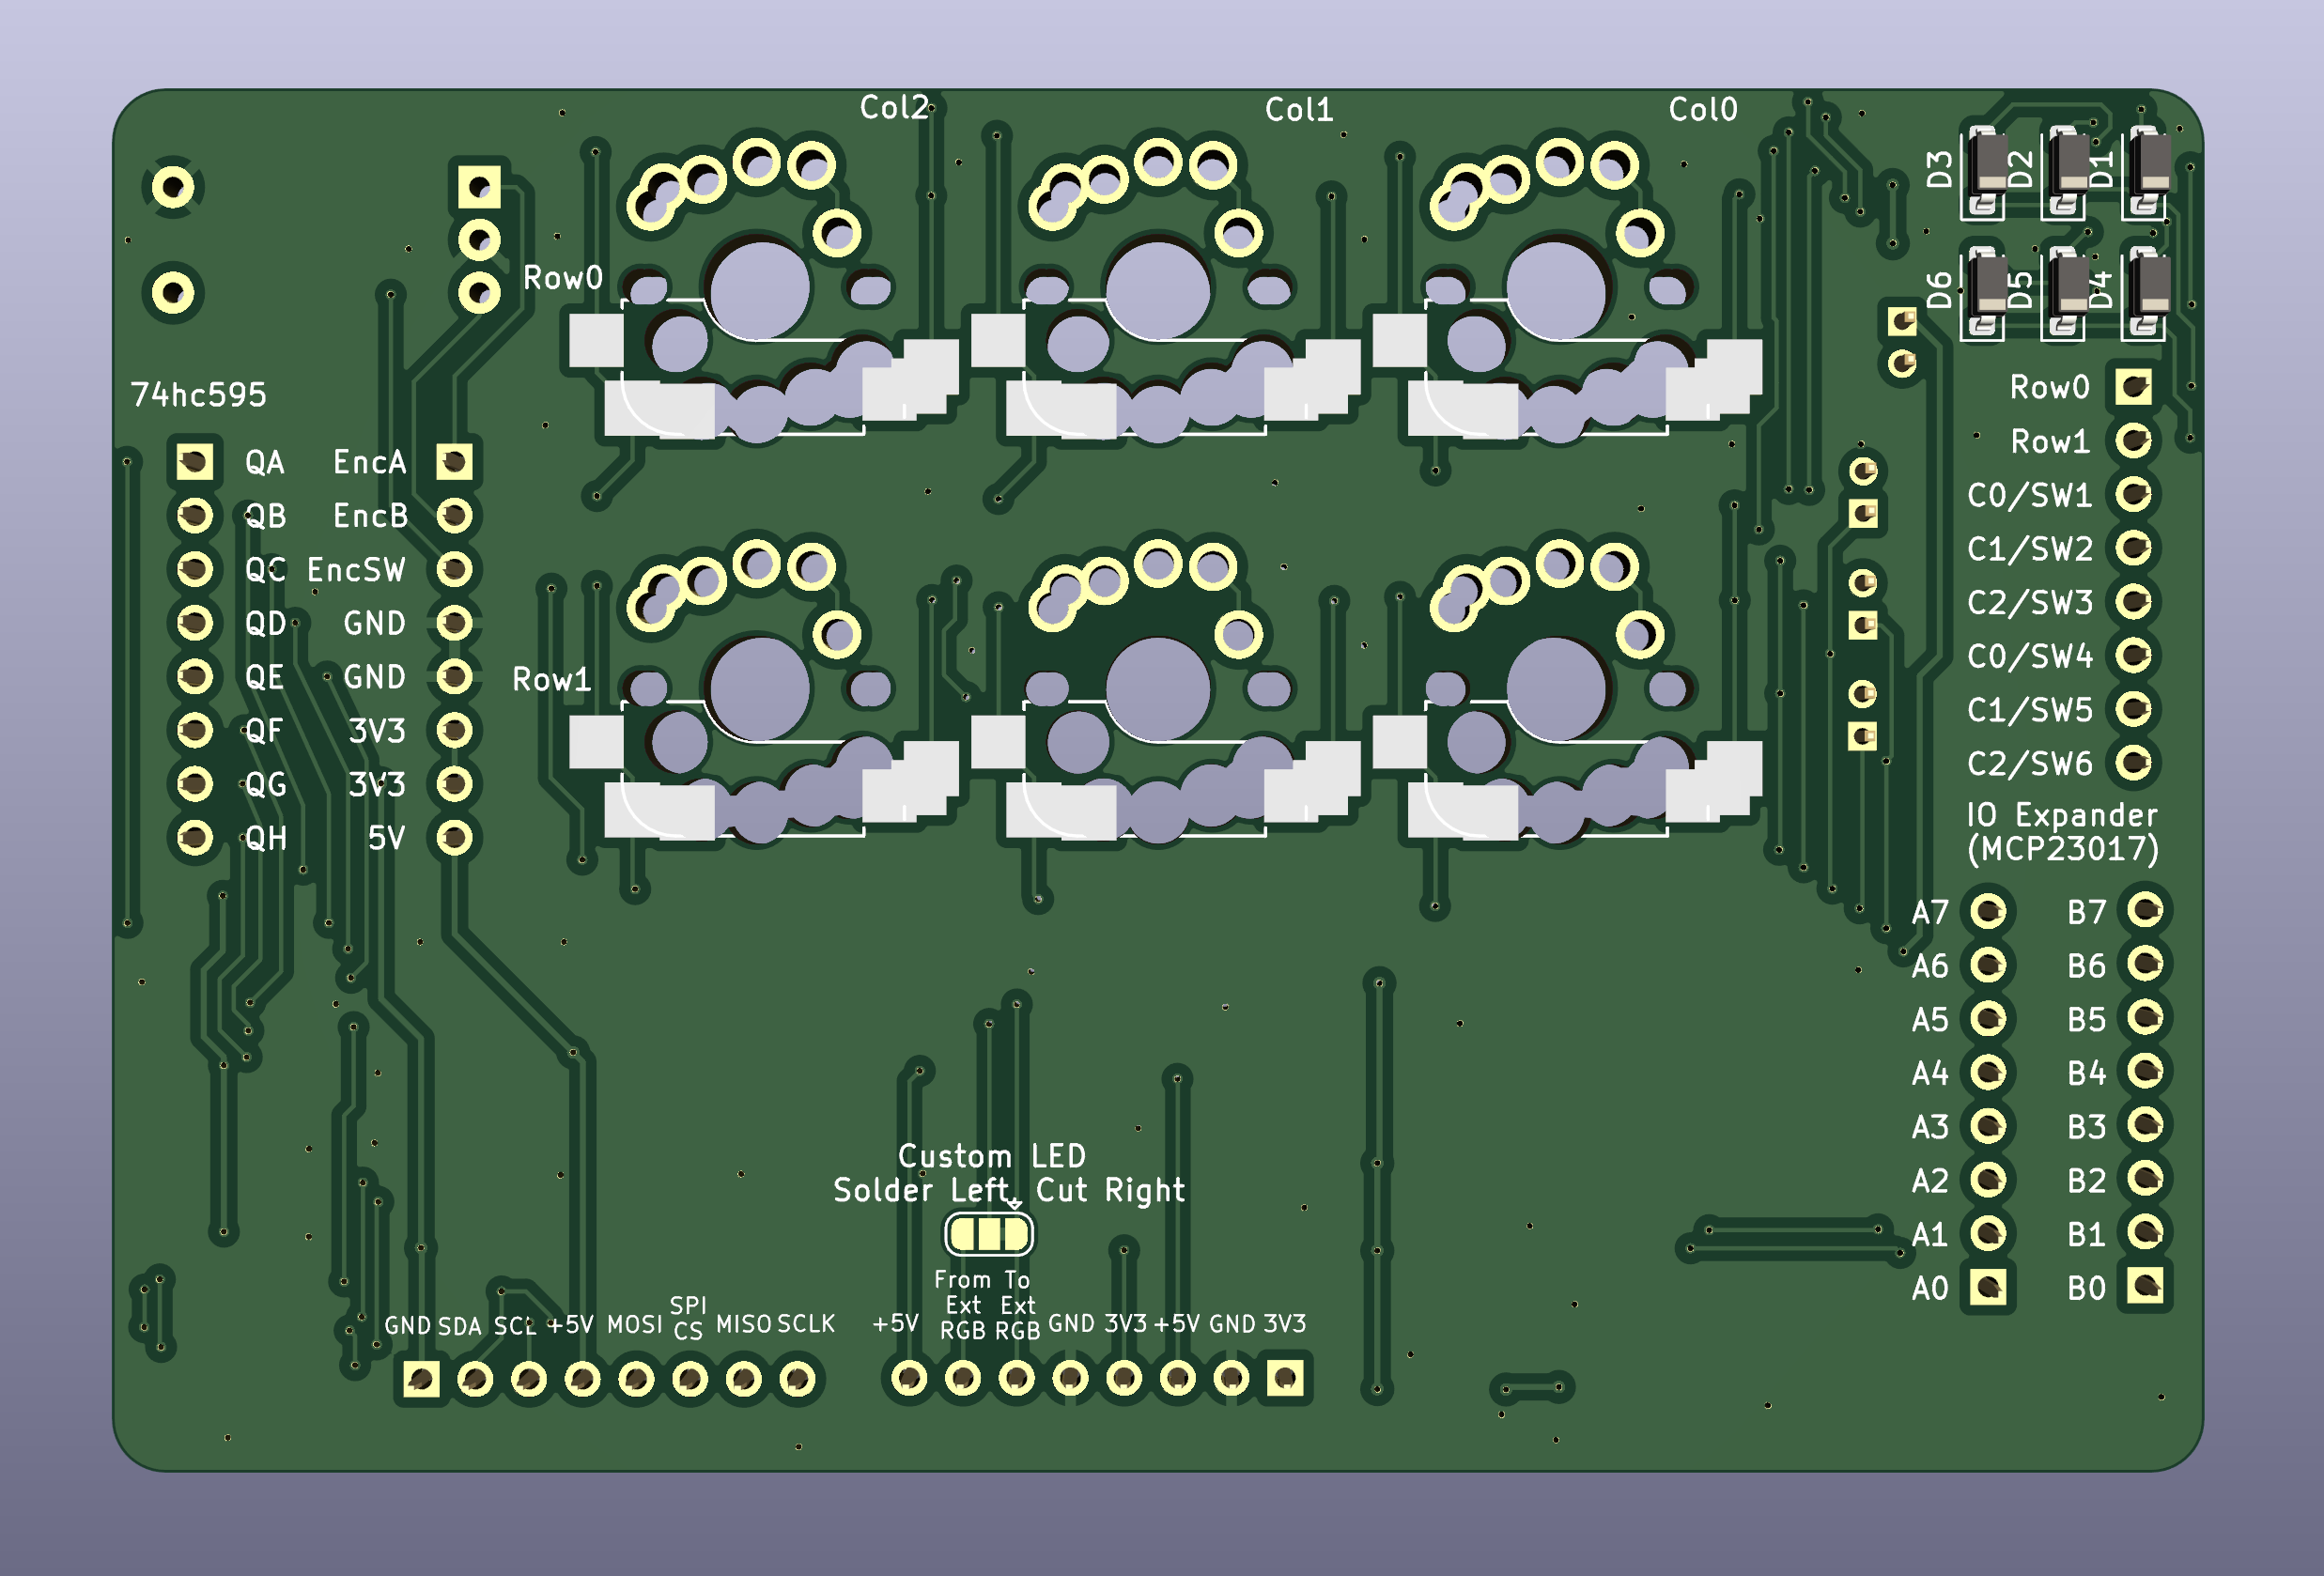The width and height of the screenshot is (2324, 1576).
Task: Click the C2/SW3 pin label
Action: pyautogui.click(x=2030, y=603)
